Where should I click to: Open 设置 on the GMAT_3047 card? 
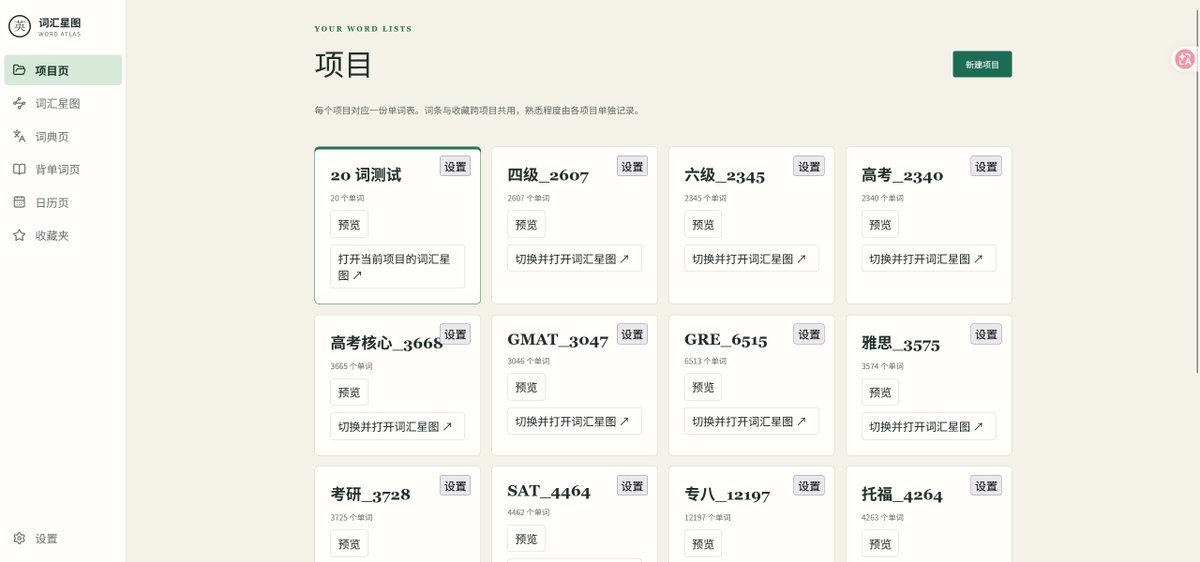[x=632, y=334]
